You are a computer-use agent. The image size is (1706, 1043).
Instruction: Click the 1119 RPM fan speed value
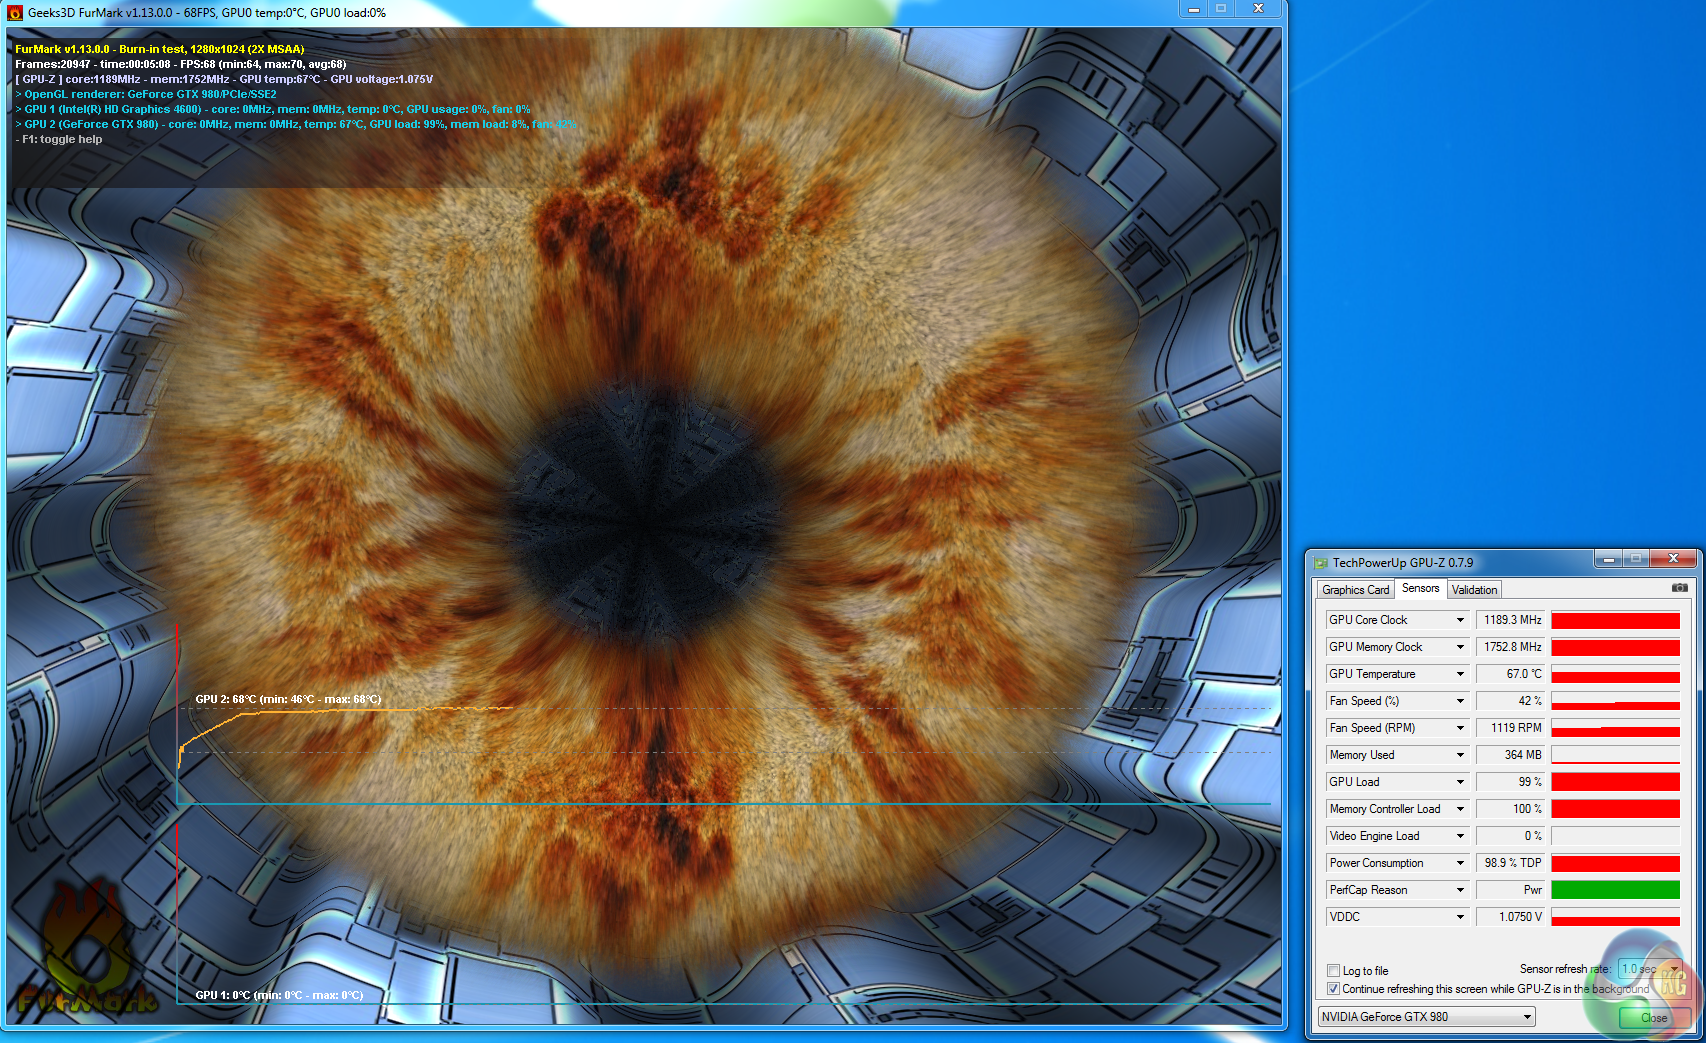coord(1511,728)
